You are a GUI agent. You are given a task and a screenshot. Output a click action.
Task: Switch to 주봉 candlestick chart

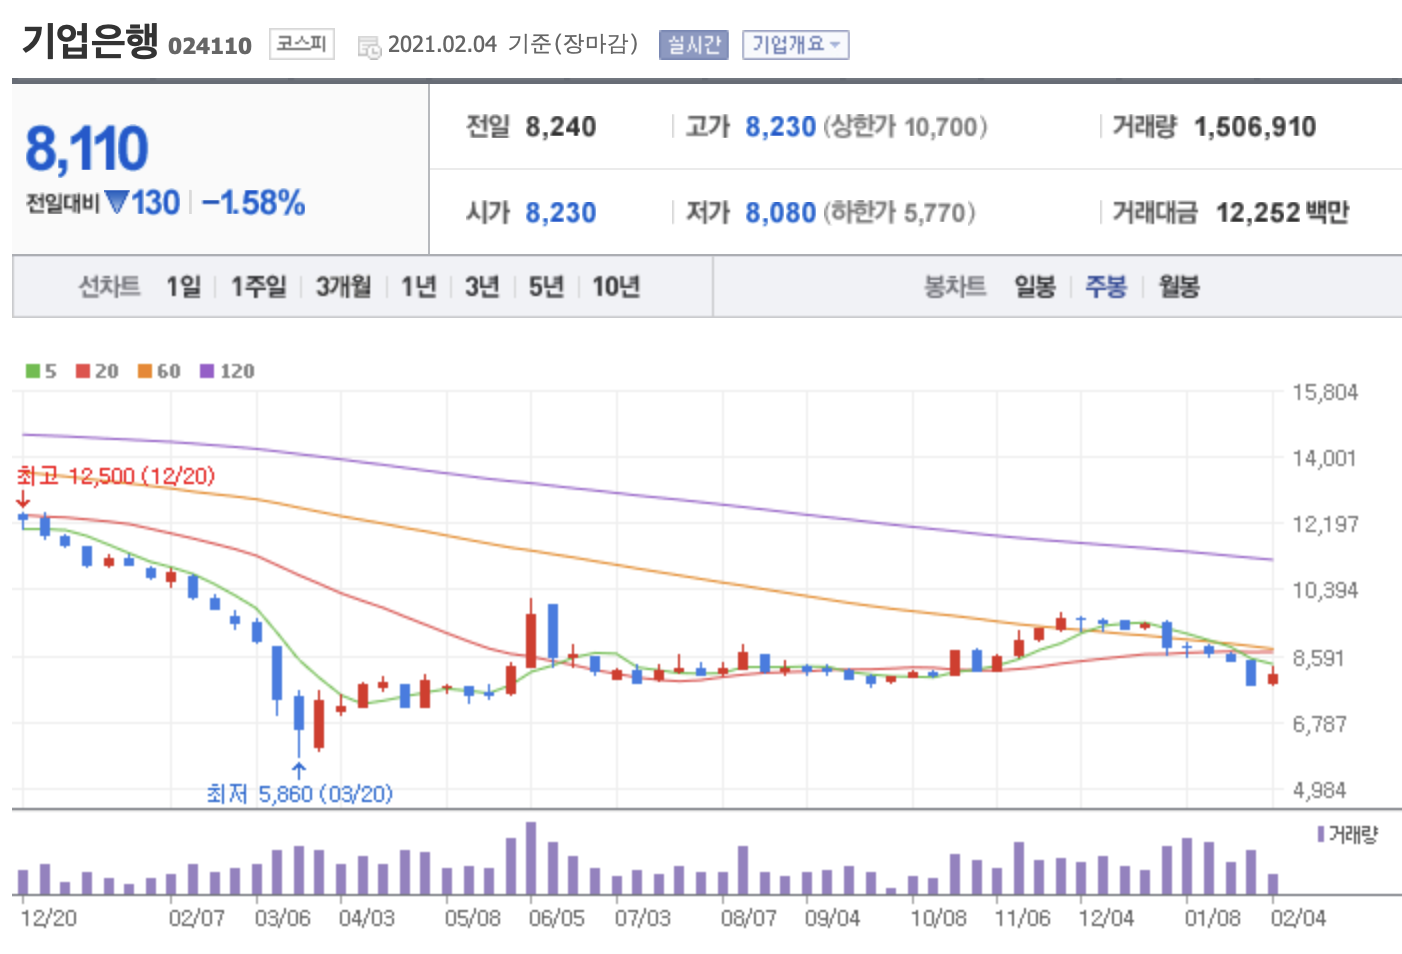tap(1106, 287)
